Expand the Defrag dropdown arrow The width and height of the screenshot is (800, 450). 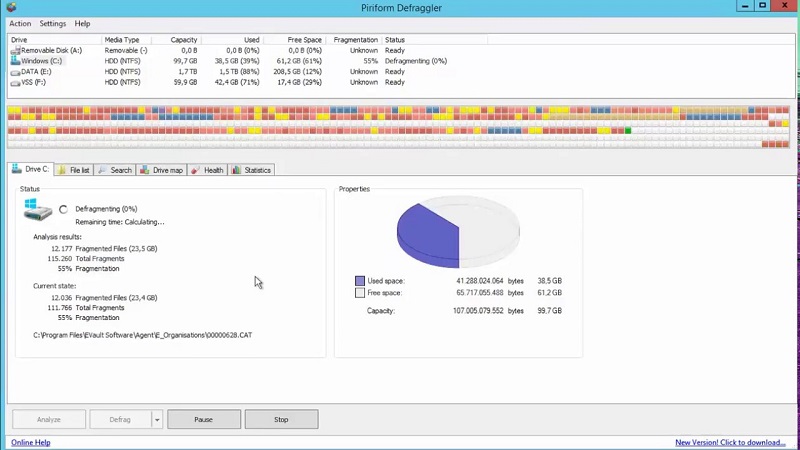click(157, 419)
